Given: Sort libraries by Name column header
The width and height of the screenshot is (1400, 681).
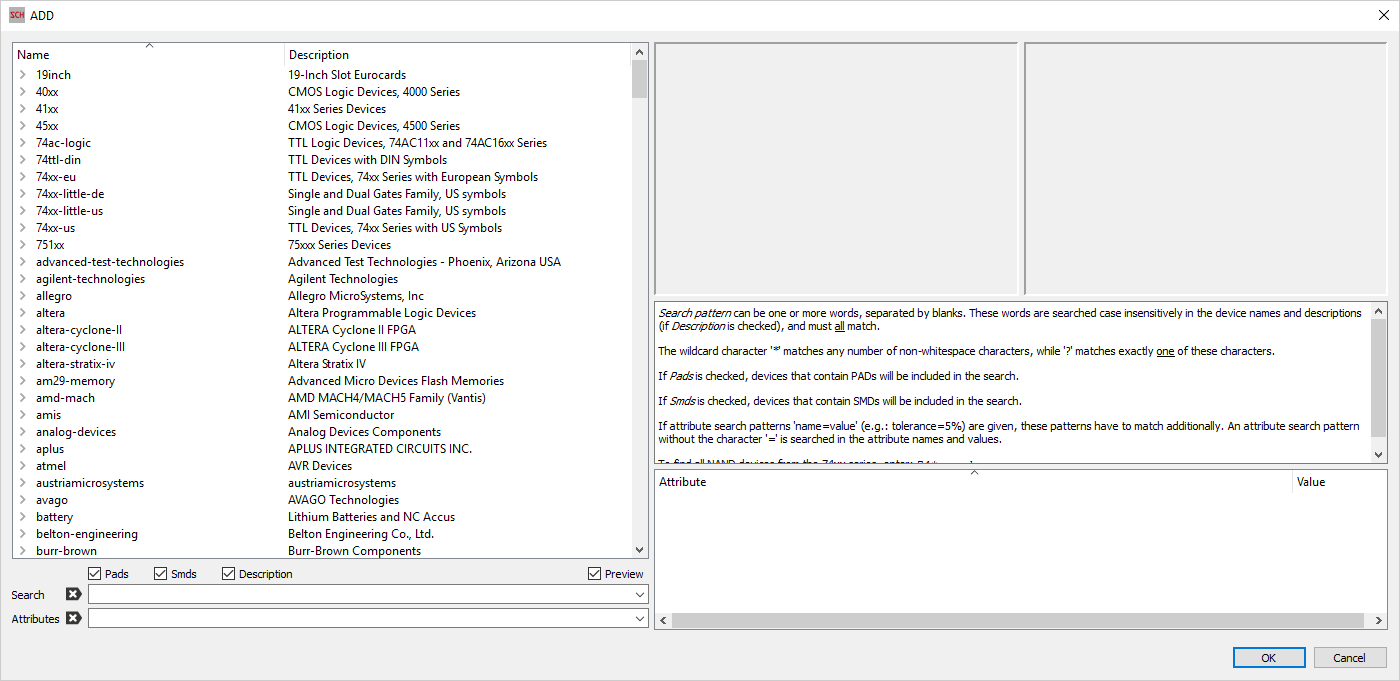Looking at the screenshot, I should click(148, 55).
